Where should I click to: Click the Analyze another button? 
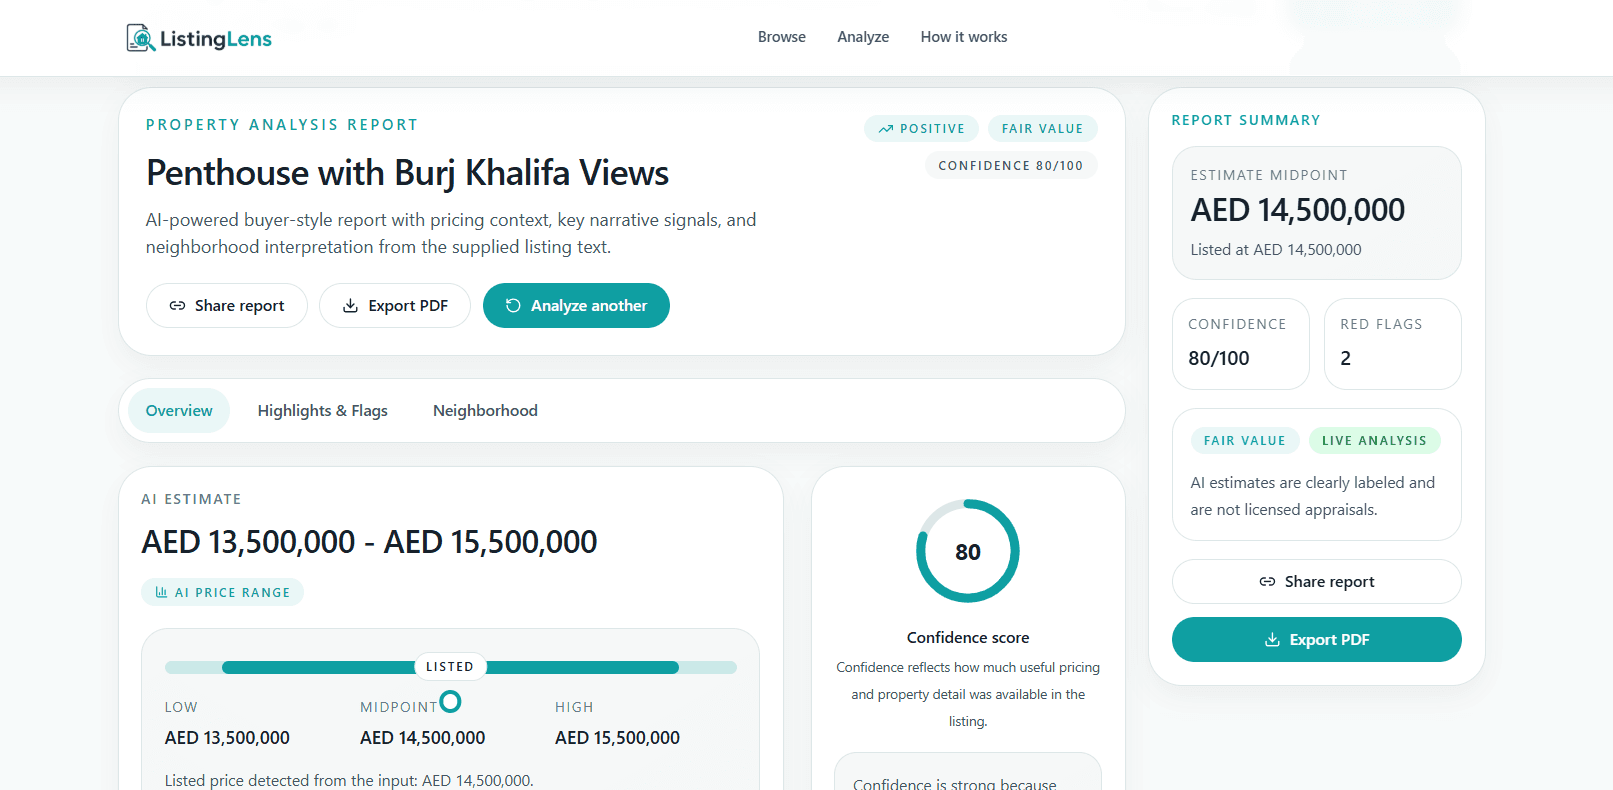pos(576,306)
